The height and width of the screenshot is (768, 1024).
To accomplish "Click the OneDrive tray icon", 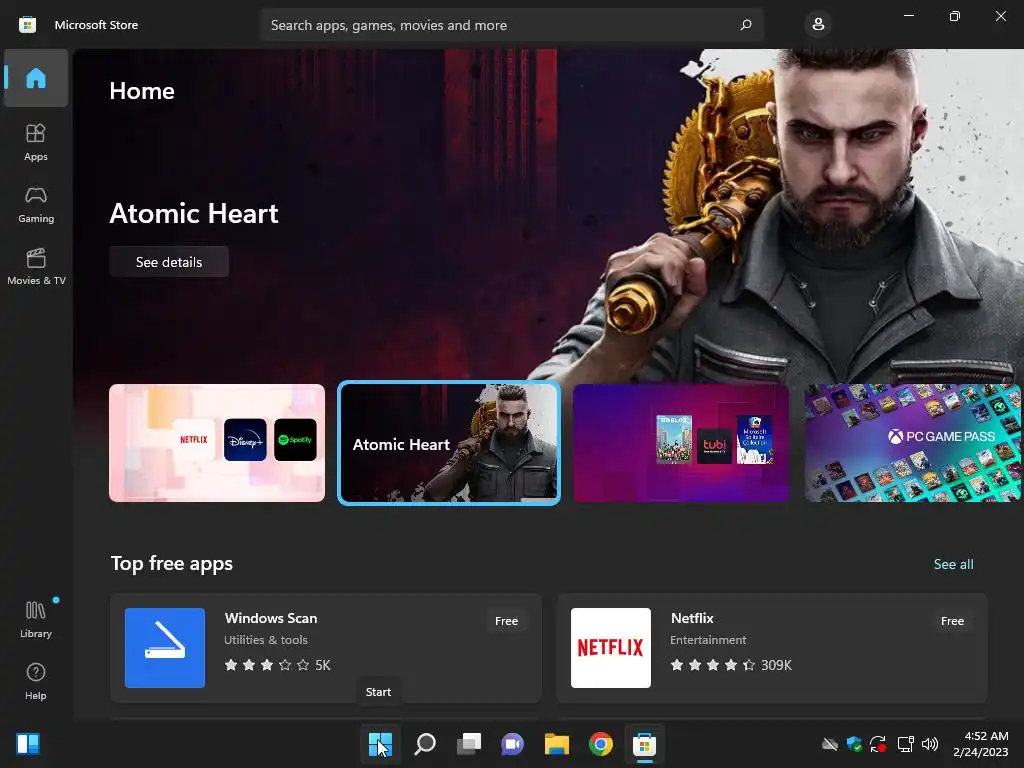I will coord(830,744).
